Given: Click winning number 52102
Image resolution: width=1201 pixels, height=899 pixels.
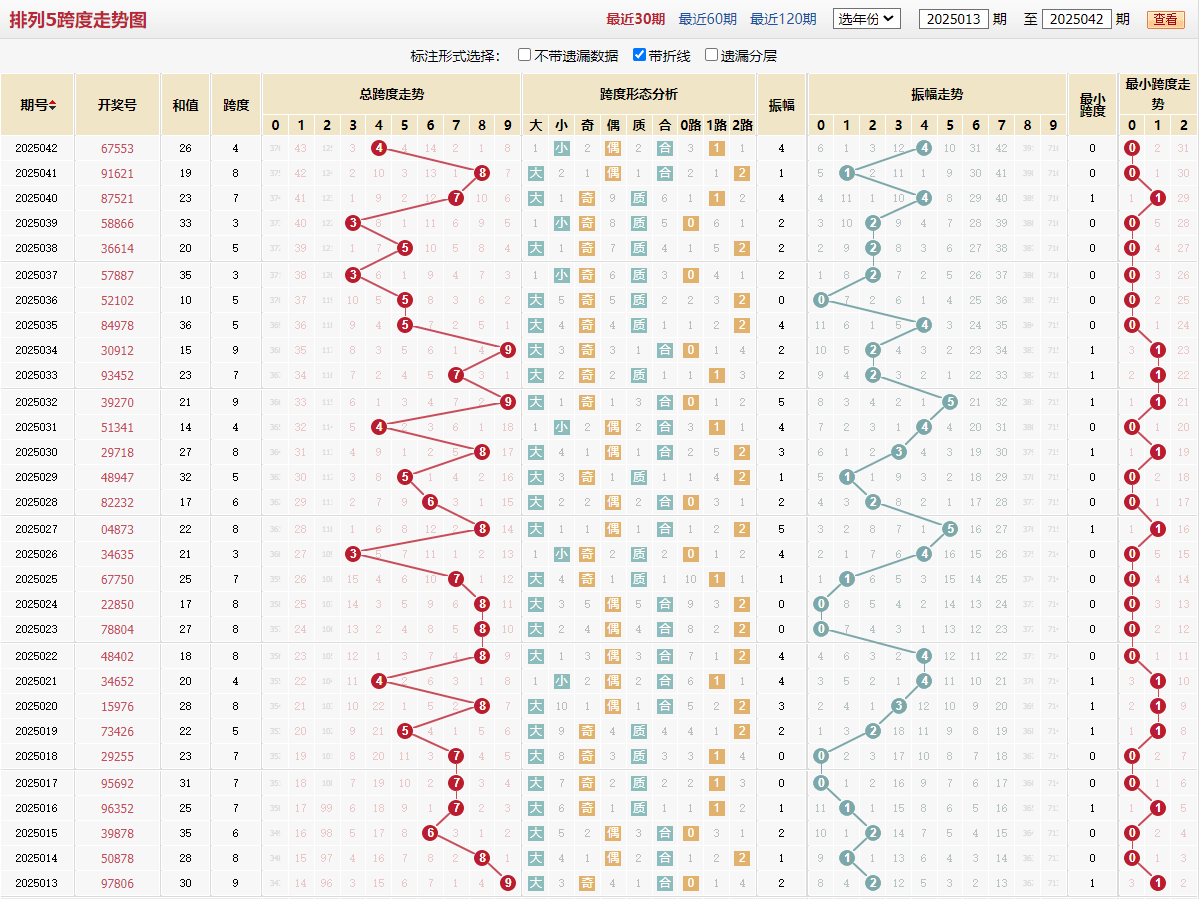Looking at the screenshot, I should 117,300.
